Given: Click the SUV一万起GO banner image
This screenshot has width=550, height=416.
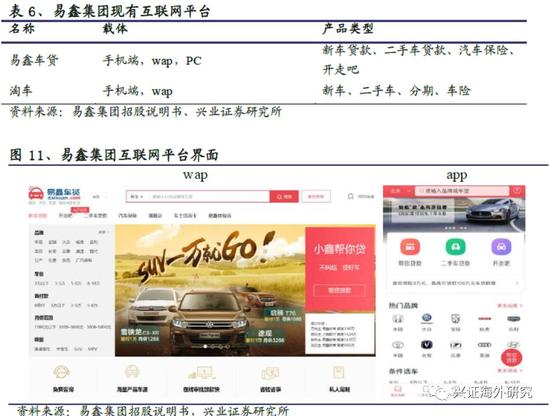Looking at the screenshot, I should pos(210,290).
